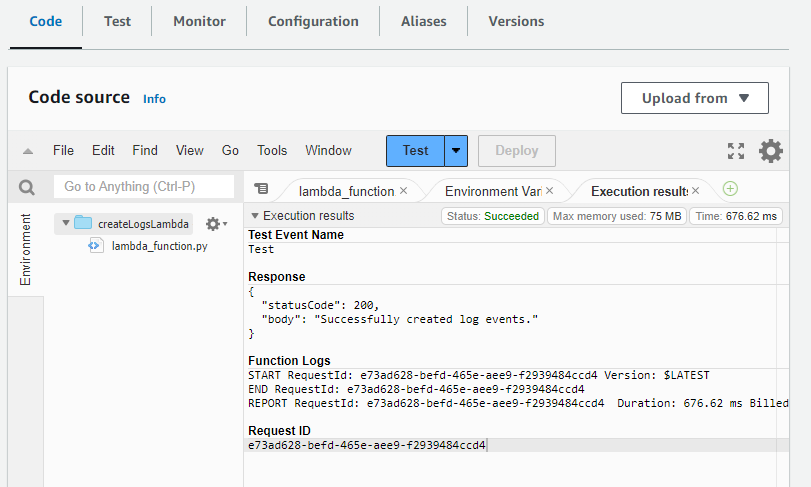This screenshot has height=487, width=811.
Task: Click the collapse menu bar up arrow
Action: pyautogui.click(x=27, y=151)
